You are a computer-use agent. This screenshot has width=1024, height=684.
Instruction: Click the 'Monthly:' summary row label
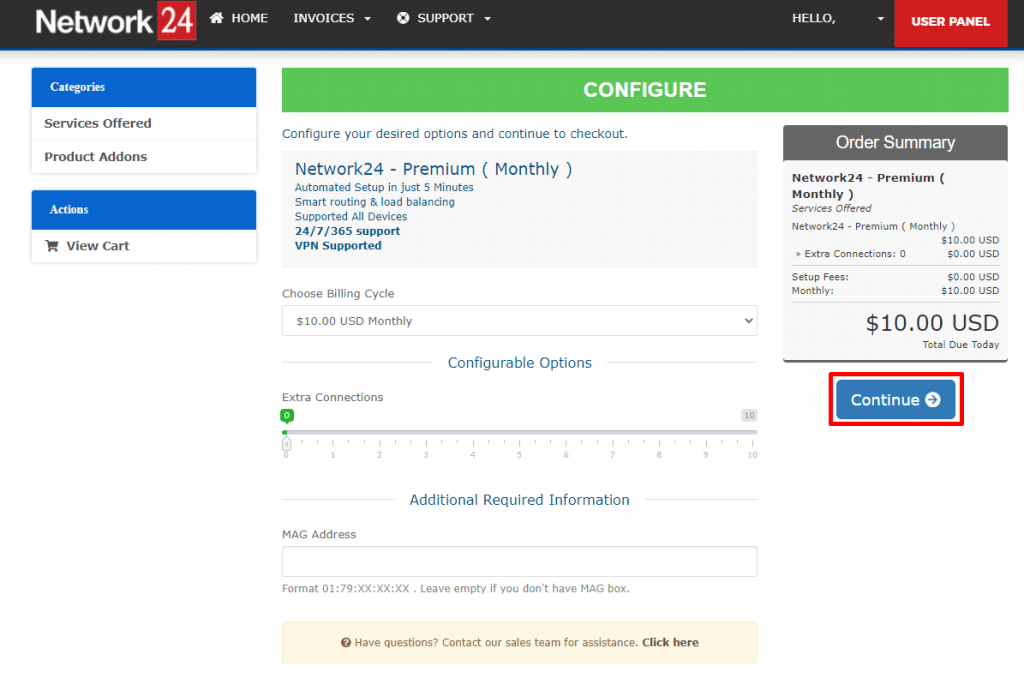(812, 291)
